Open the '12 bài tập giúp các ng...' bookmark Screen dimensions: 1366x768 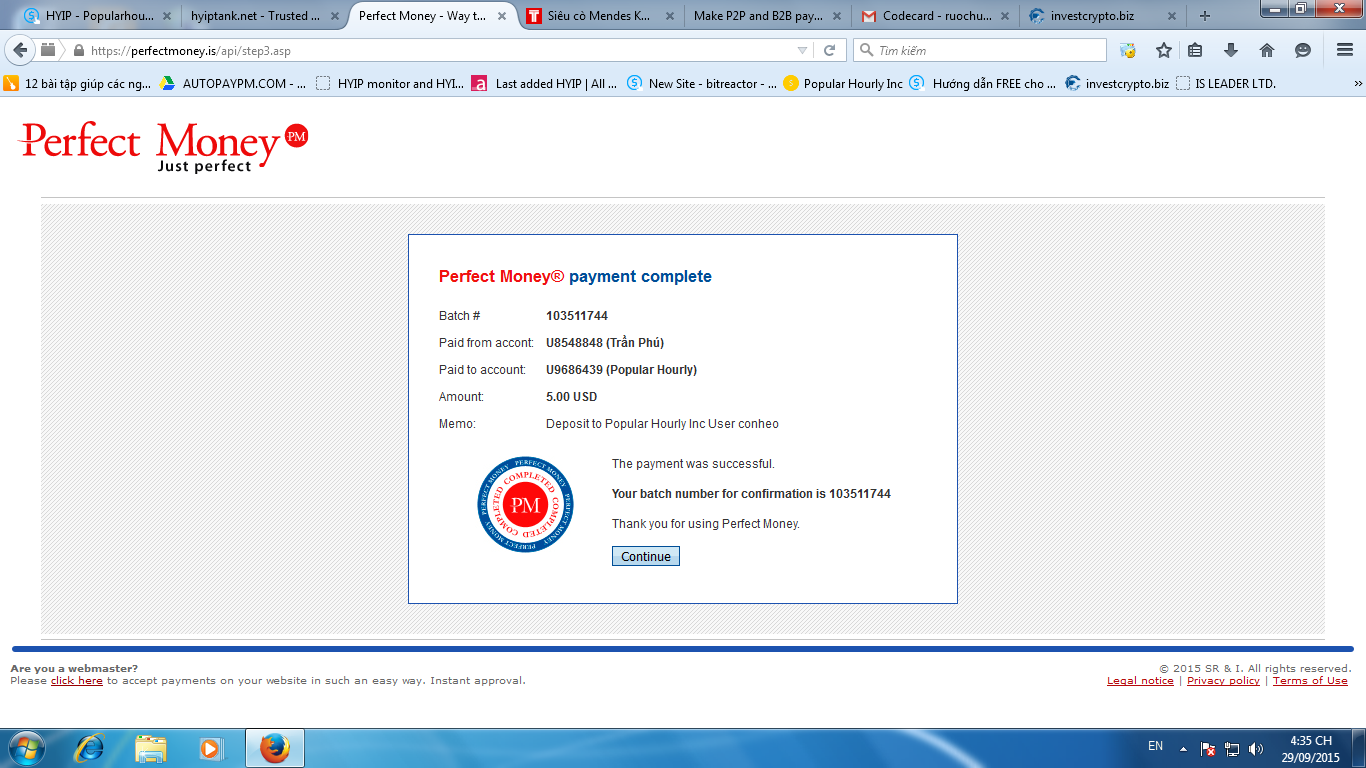click(78, 84)
